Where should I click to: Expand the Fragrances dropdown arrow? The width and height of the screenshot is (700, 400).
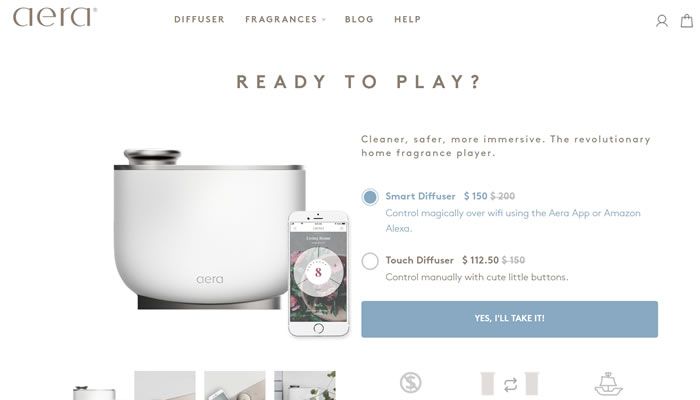[324, 20]
